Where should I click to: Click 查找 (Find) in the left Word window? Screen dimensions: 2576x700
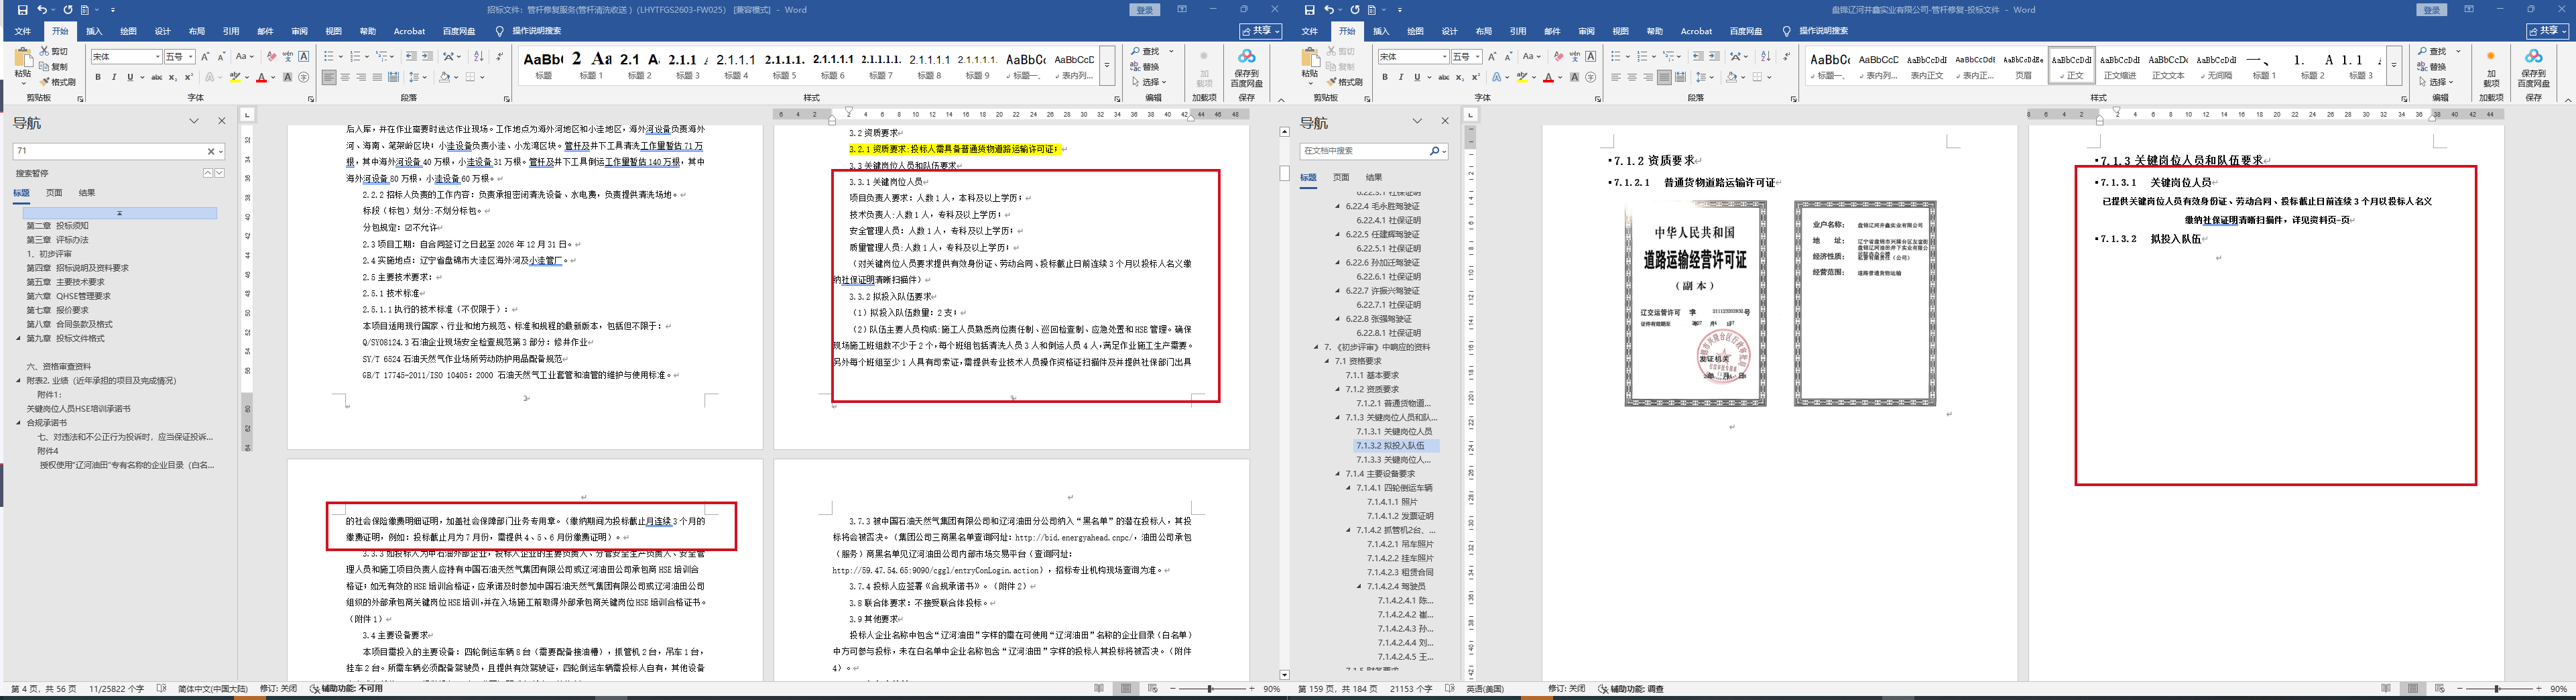(x=1146, y=51)
